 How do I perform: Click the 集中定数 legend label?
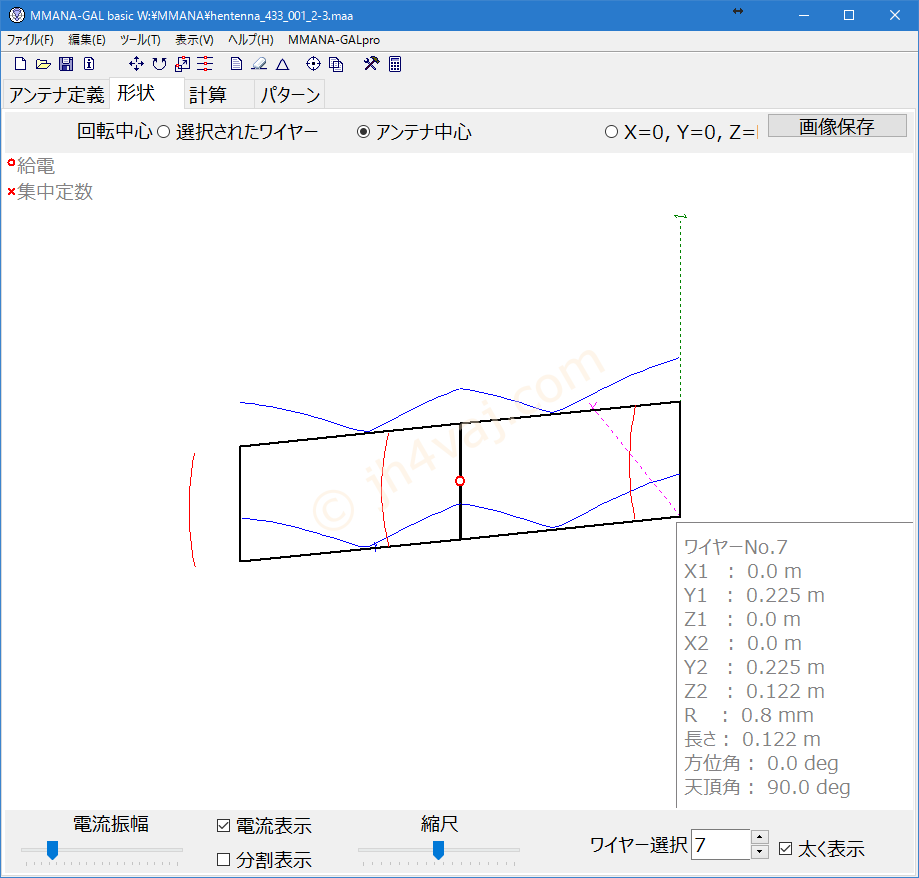tap(55, 192)
